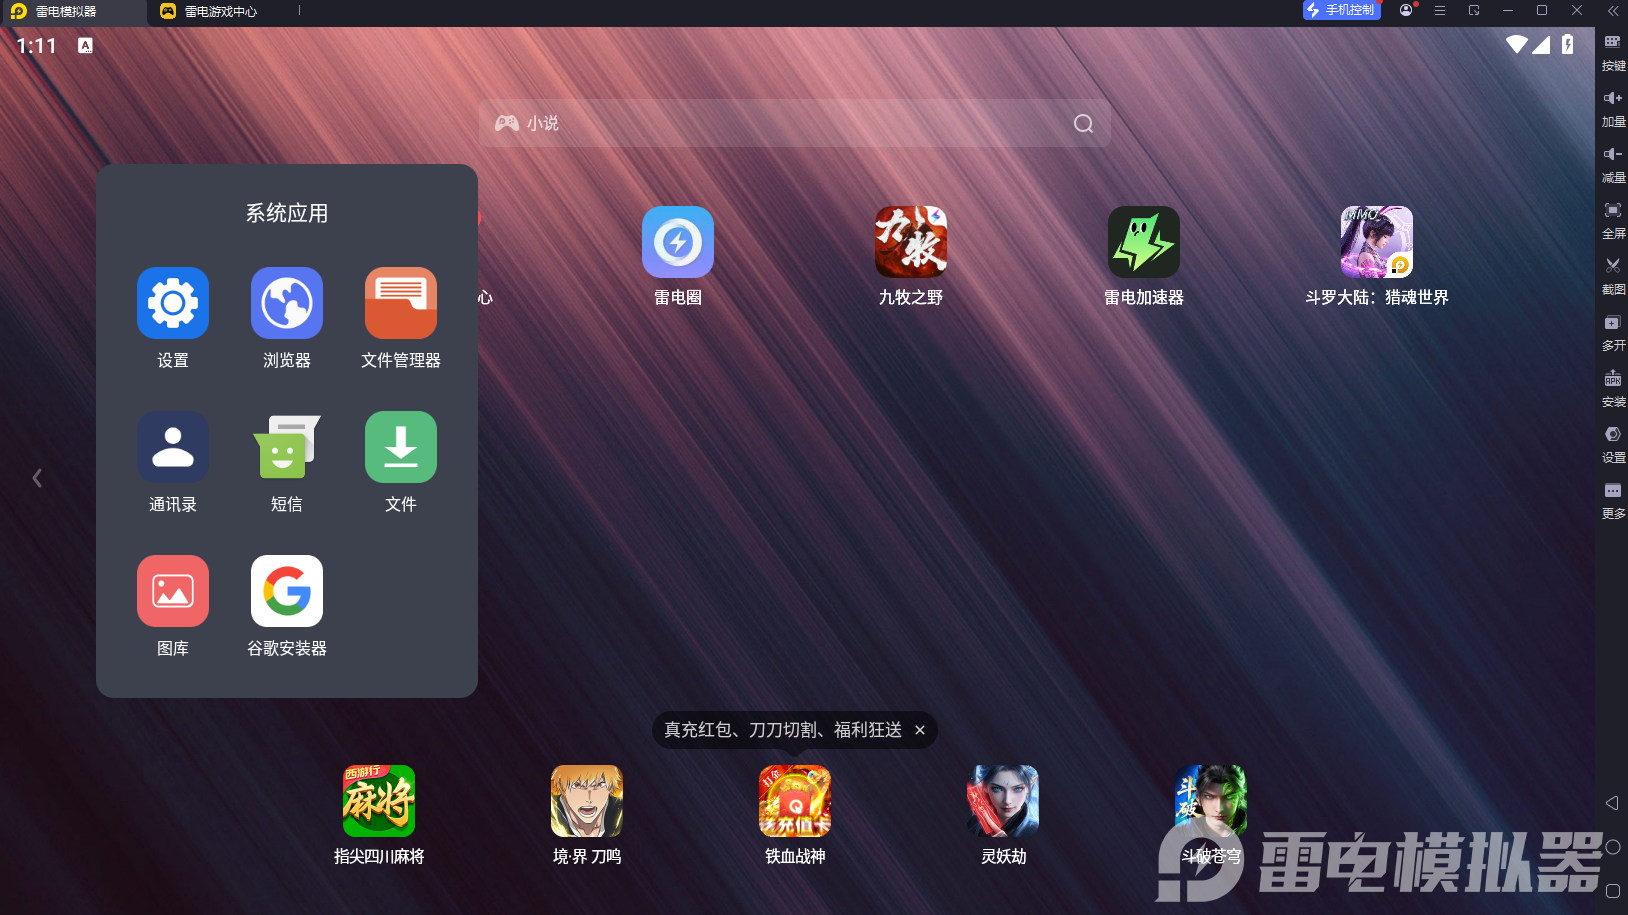Click the battery status icon

(1567, 44)
